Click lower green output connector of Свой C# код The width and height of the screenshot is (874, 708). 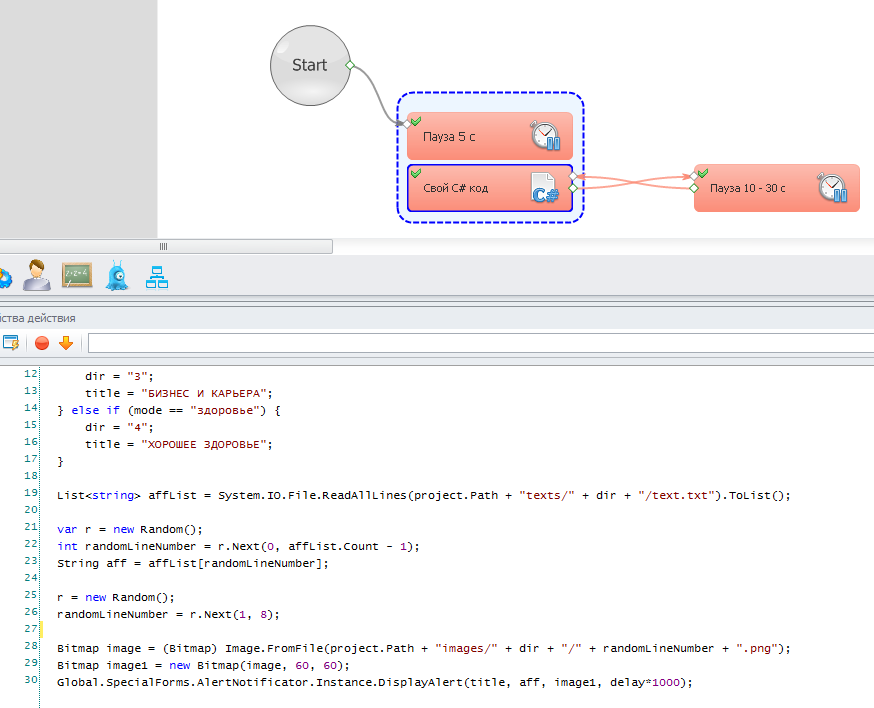pyautogui.click(x=573, y=188)
